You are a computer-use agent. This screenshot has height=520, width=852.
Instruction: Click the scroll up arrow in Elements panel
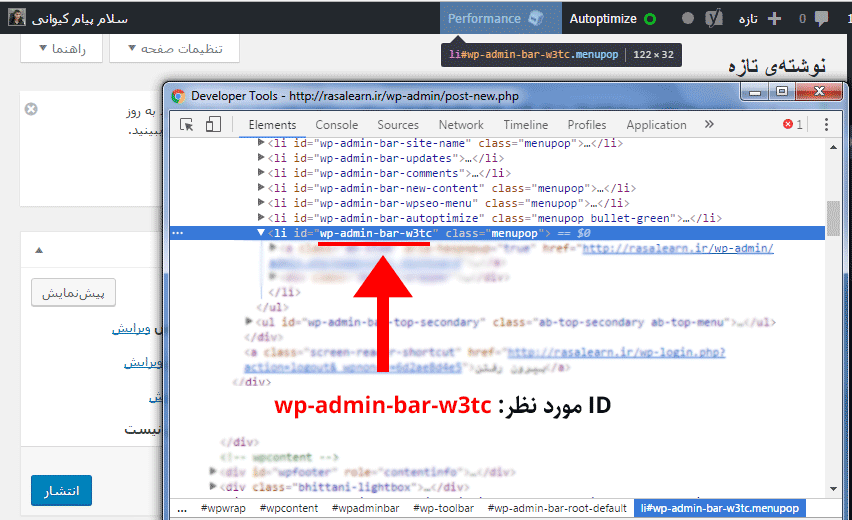pos(834,147)
